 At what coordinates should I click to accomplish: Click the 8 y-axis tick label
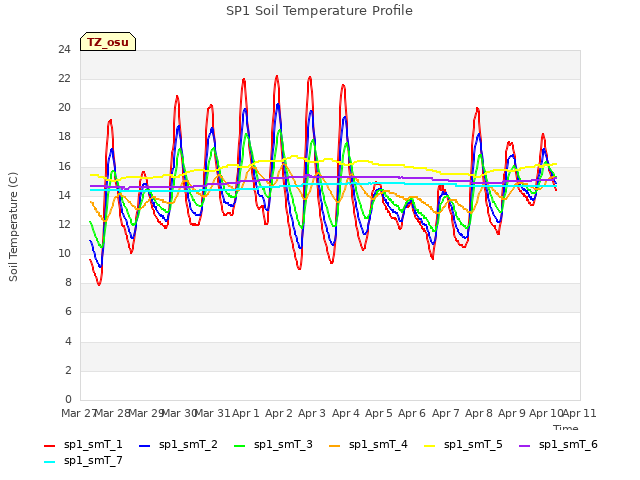tap(68, 283)
